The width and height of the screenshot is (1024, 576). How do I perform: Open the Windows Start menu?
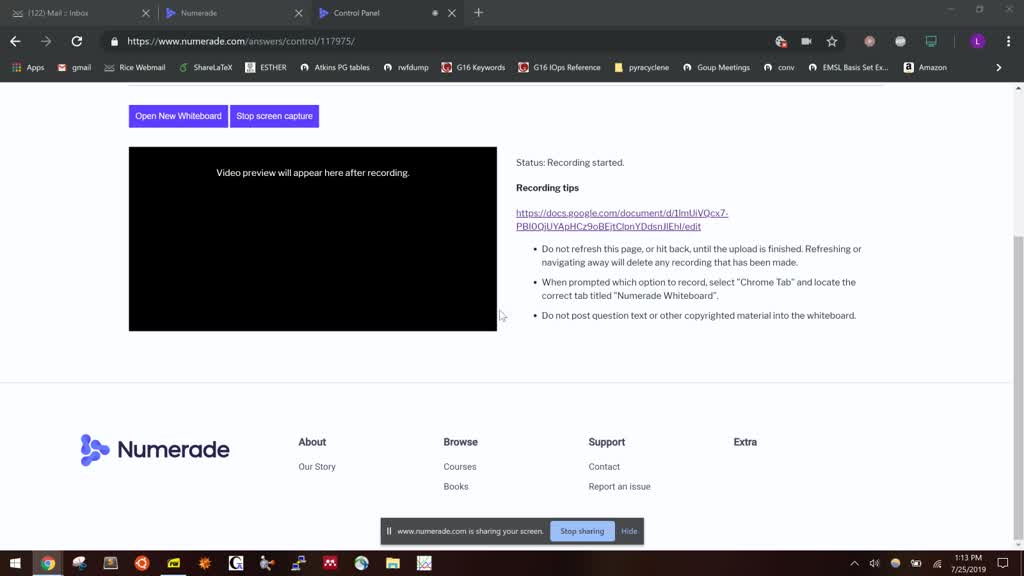click(15, 563)
